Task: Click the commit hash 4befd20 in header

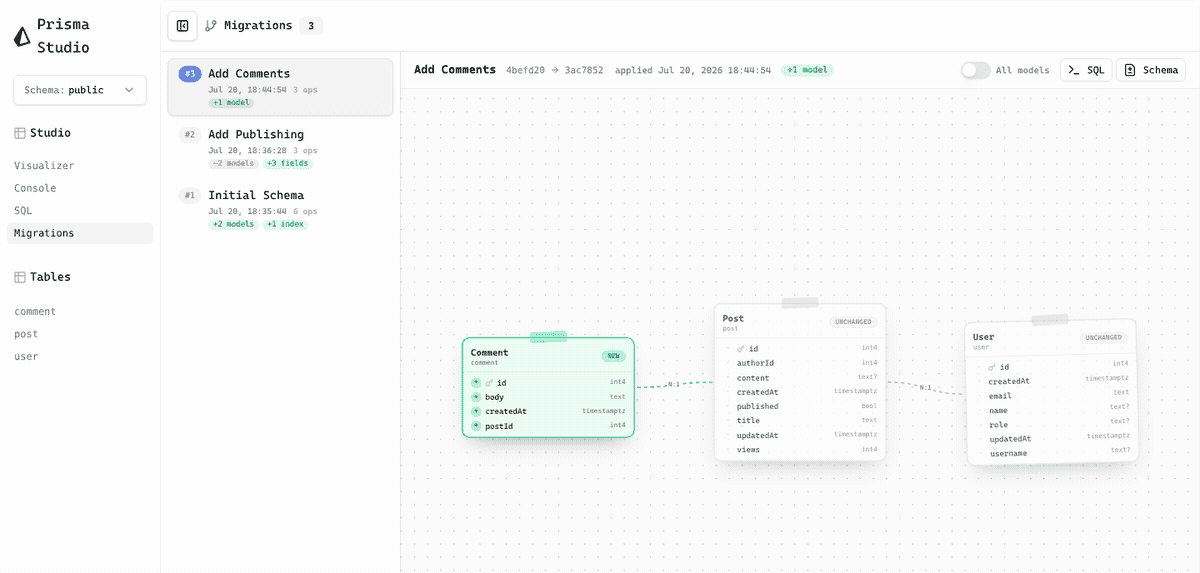Action: (526, 70)
